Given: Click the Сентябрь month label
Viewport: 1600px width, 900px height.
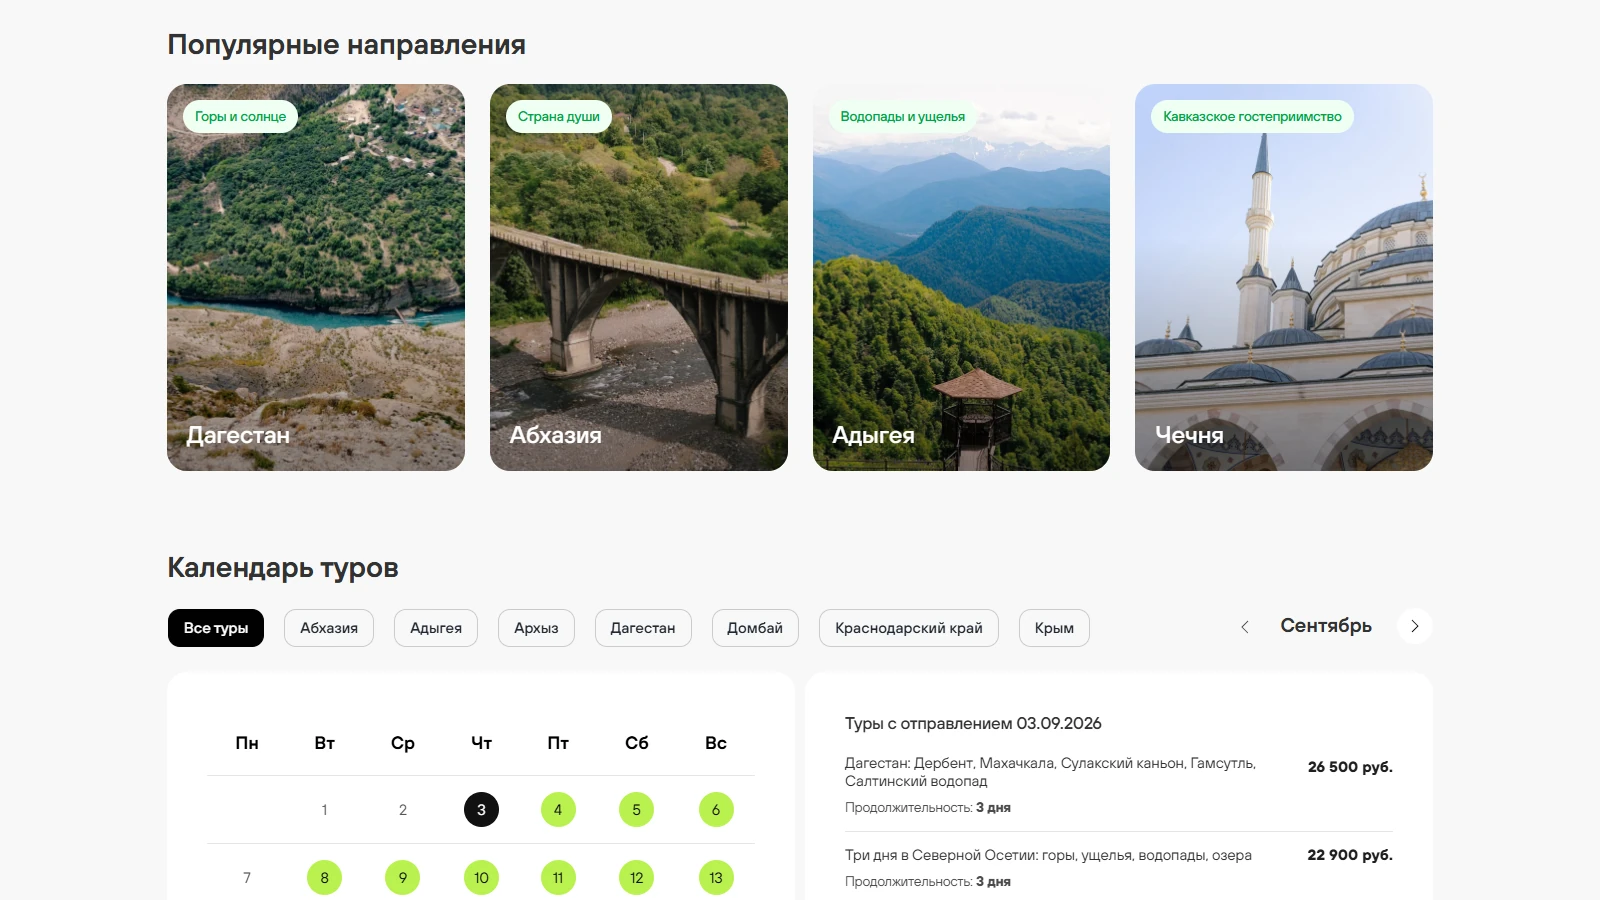Looking at the screenshot, I should pyautogui.click(x=1326, y=626).
